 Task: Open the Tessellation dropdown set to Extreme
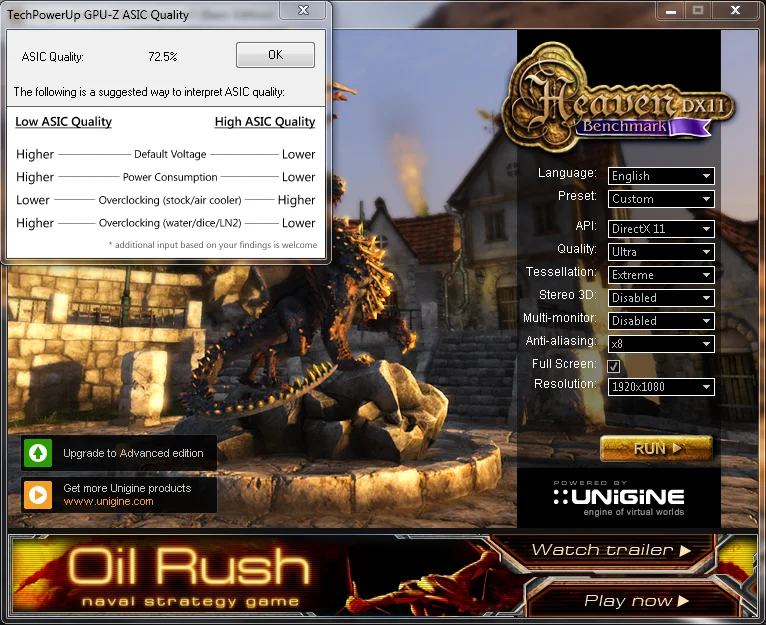[661, 275]
